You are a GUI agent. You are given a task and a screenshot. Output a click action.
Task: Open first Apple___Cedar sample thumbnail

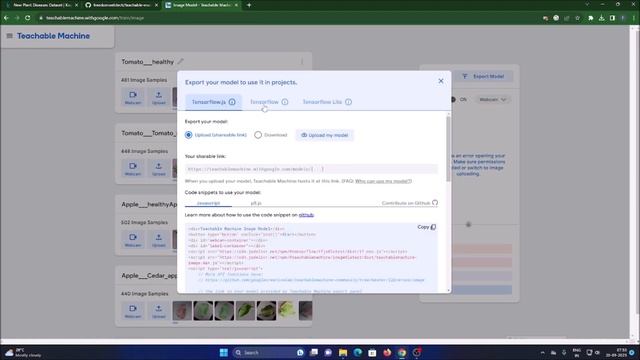click(x=182, y=311)
